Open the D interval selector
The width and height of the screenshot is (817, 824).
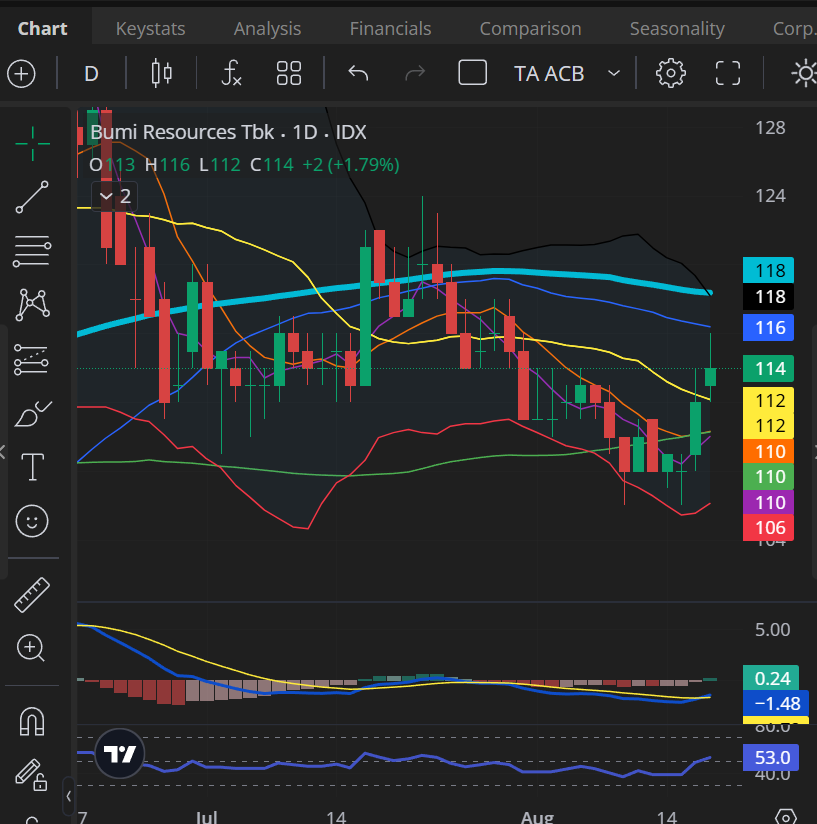pyautogui.click(x=91, y=74)
